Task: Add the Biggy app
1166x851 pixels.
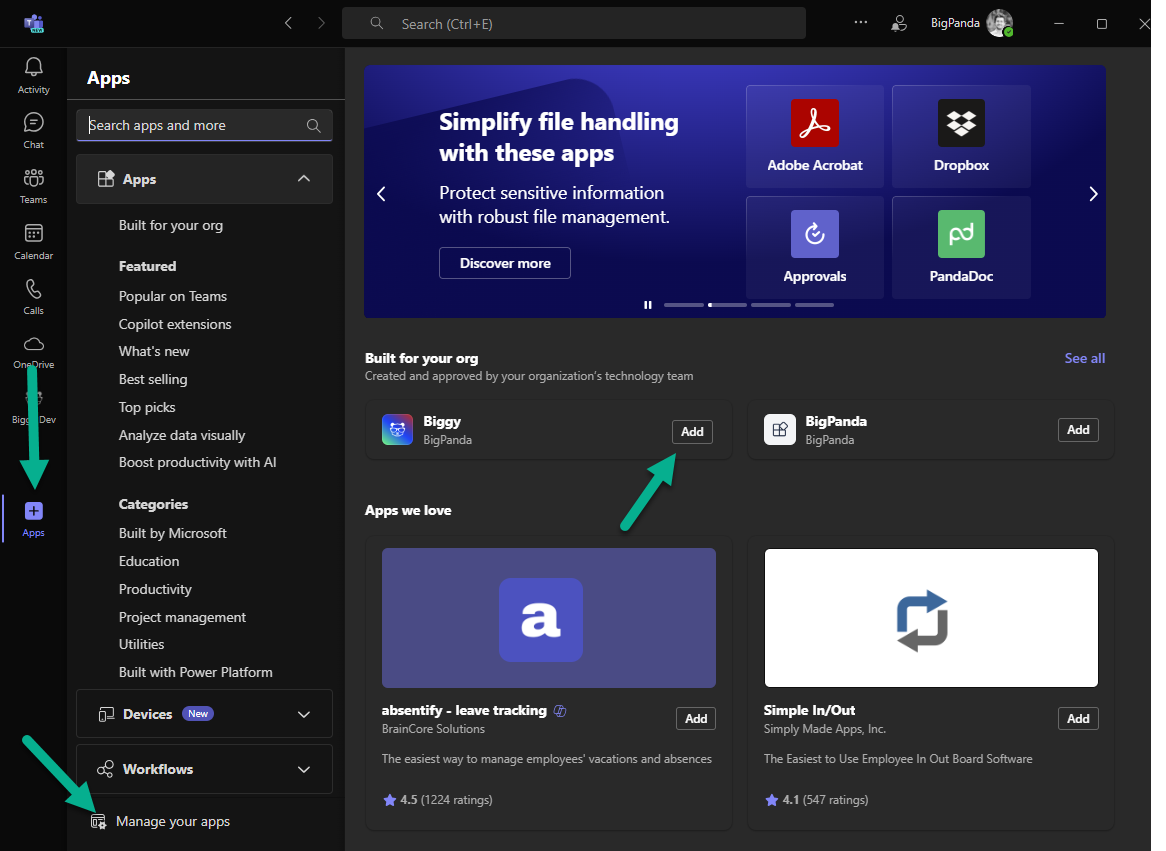Action: [x=692, y=432]
